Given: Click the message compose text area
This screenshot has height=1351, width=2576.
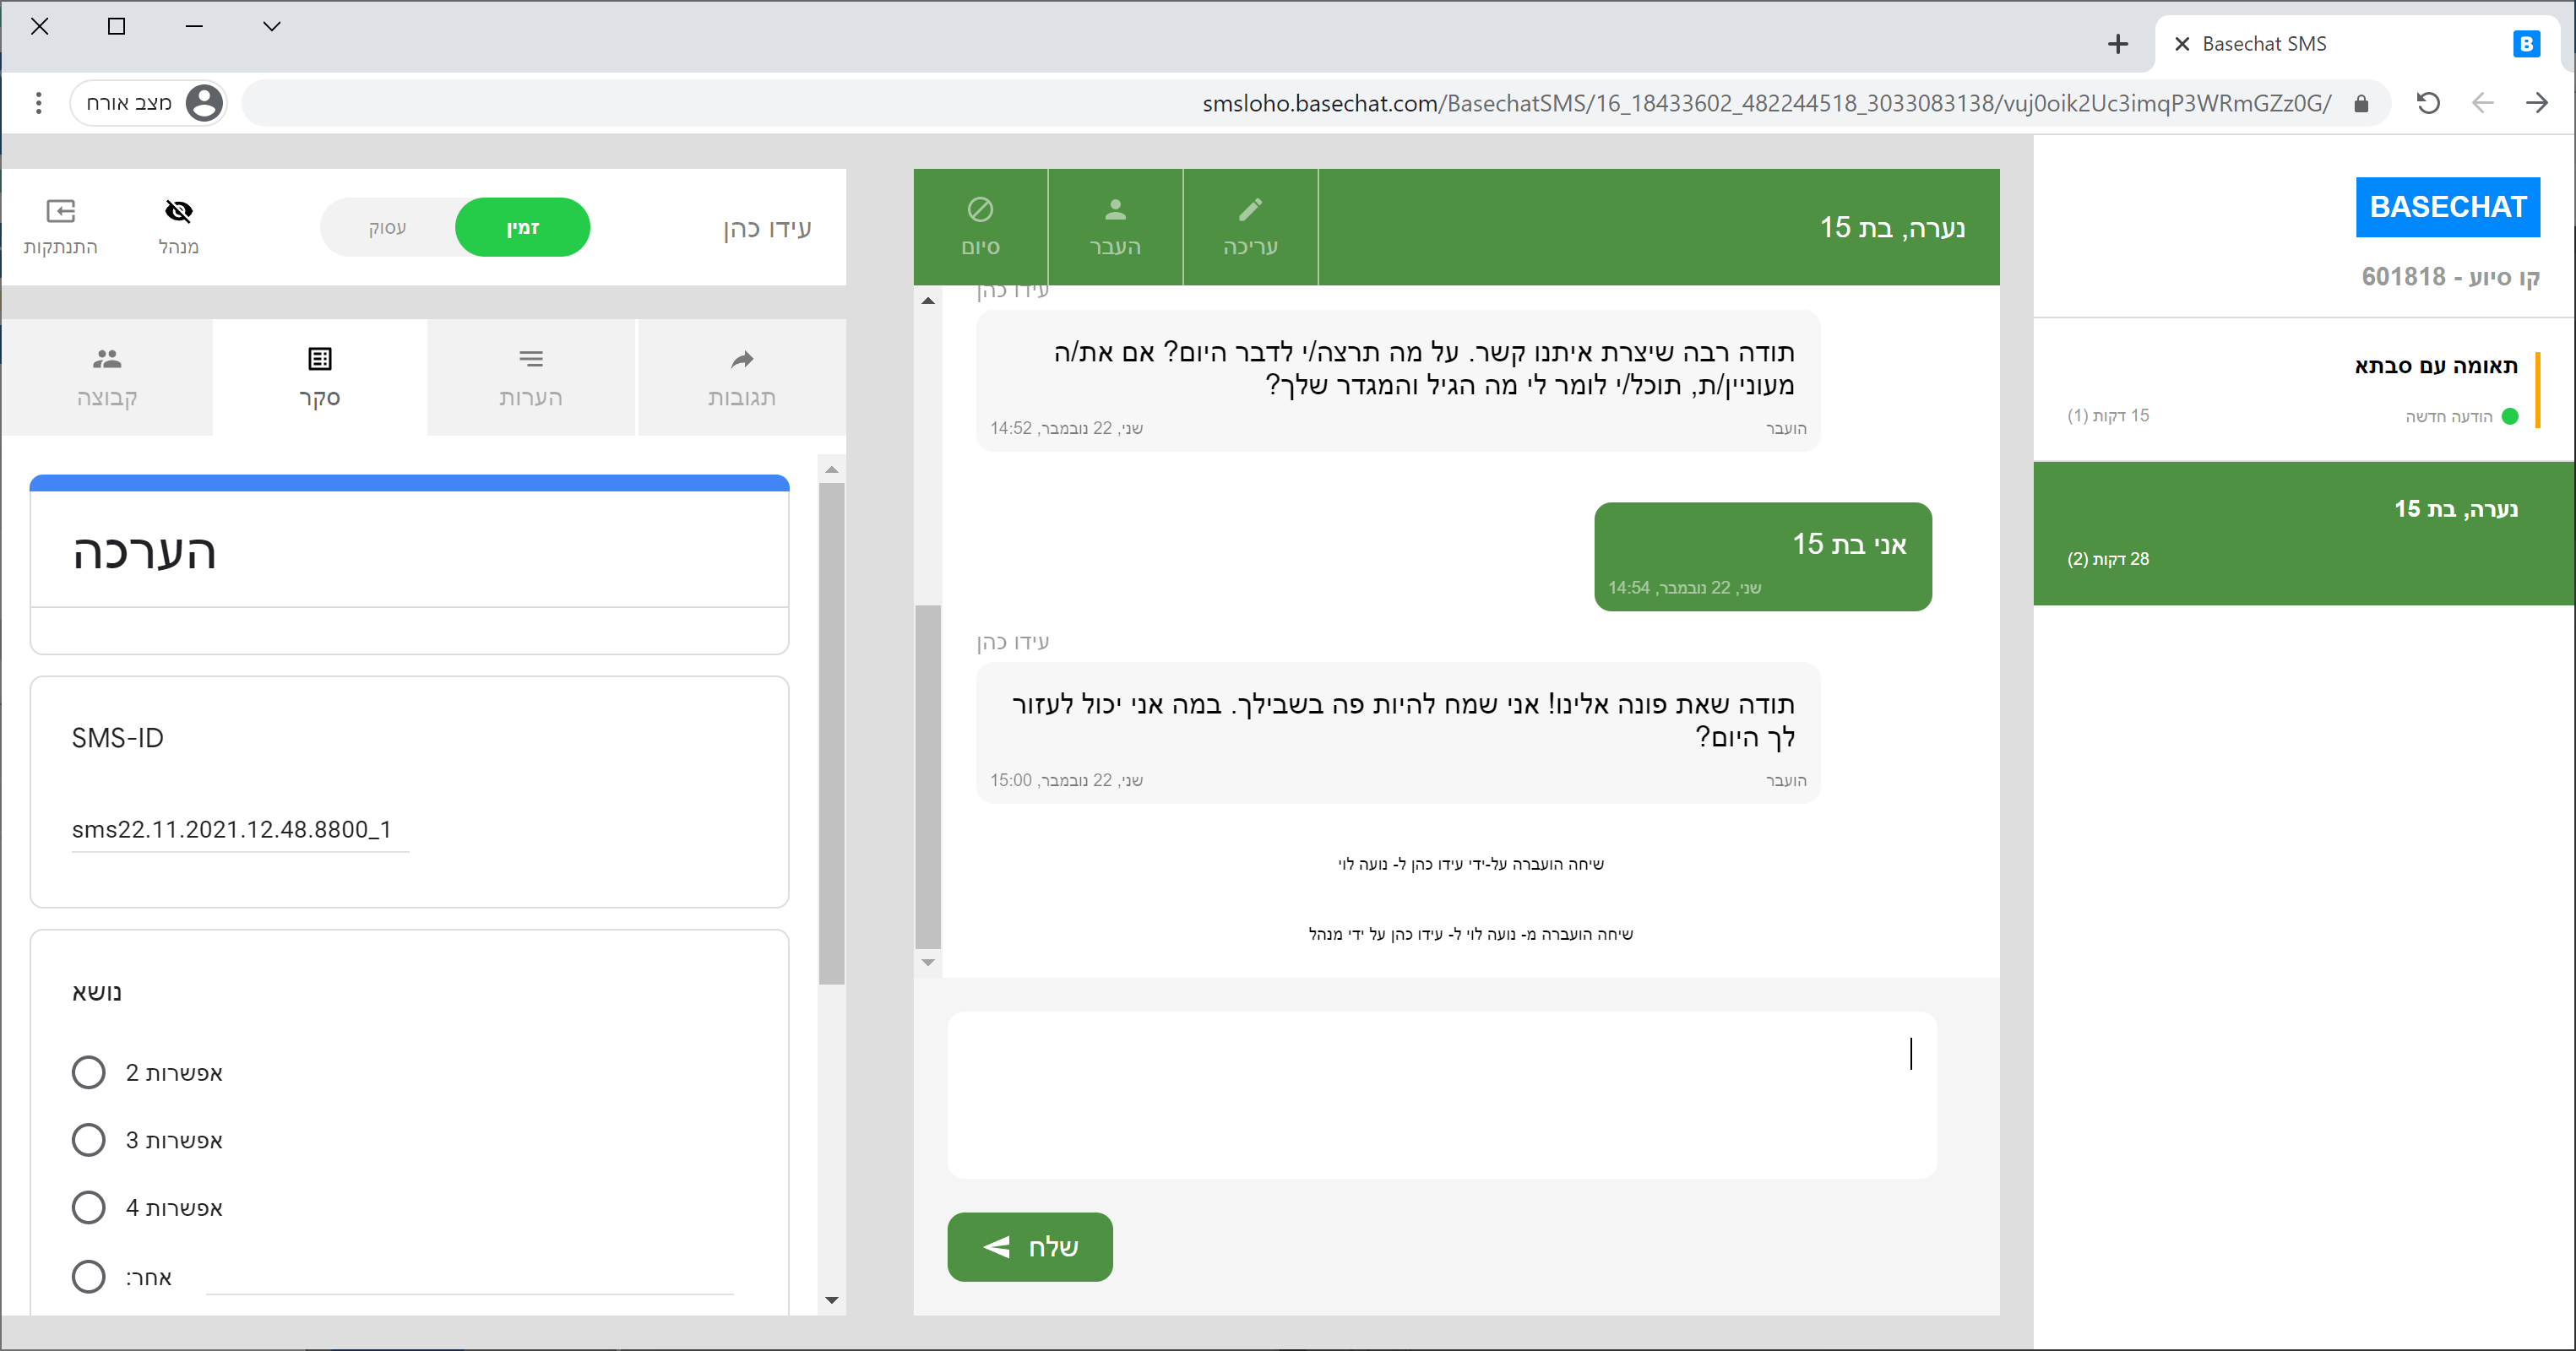Looking at the screenshot, I should [x=1440, y=1095].
